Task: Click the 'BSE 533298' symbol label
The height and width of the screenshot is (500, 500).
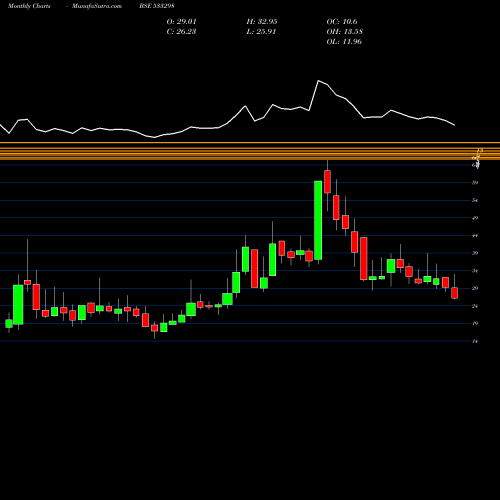Action: pyautogui.click(x=157, y=6)
